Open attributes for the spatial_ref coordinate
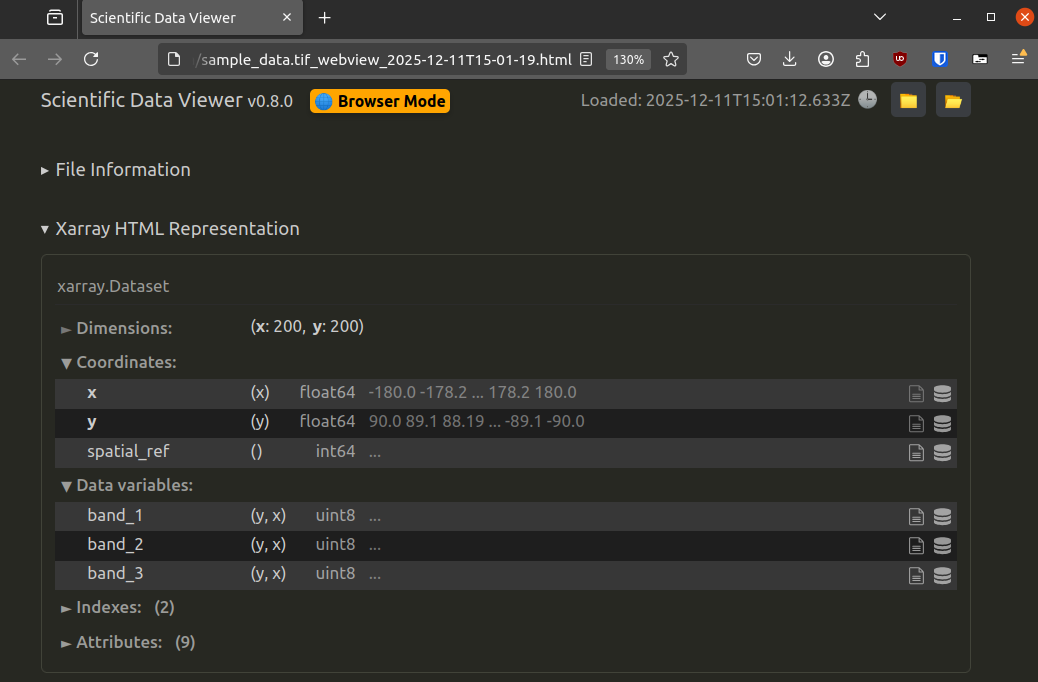This screenshot has width=1038, height=682. tap(917, 452)
